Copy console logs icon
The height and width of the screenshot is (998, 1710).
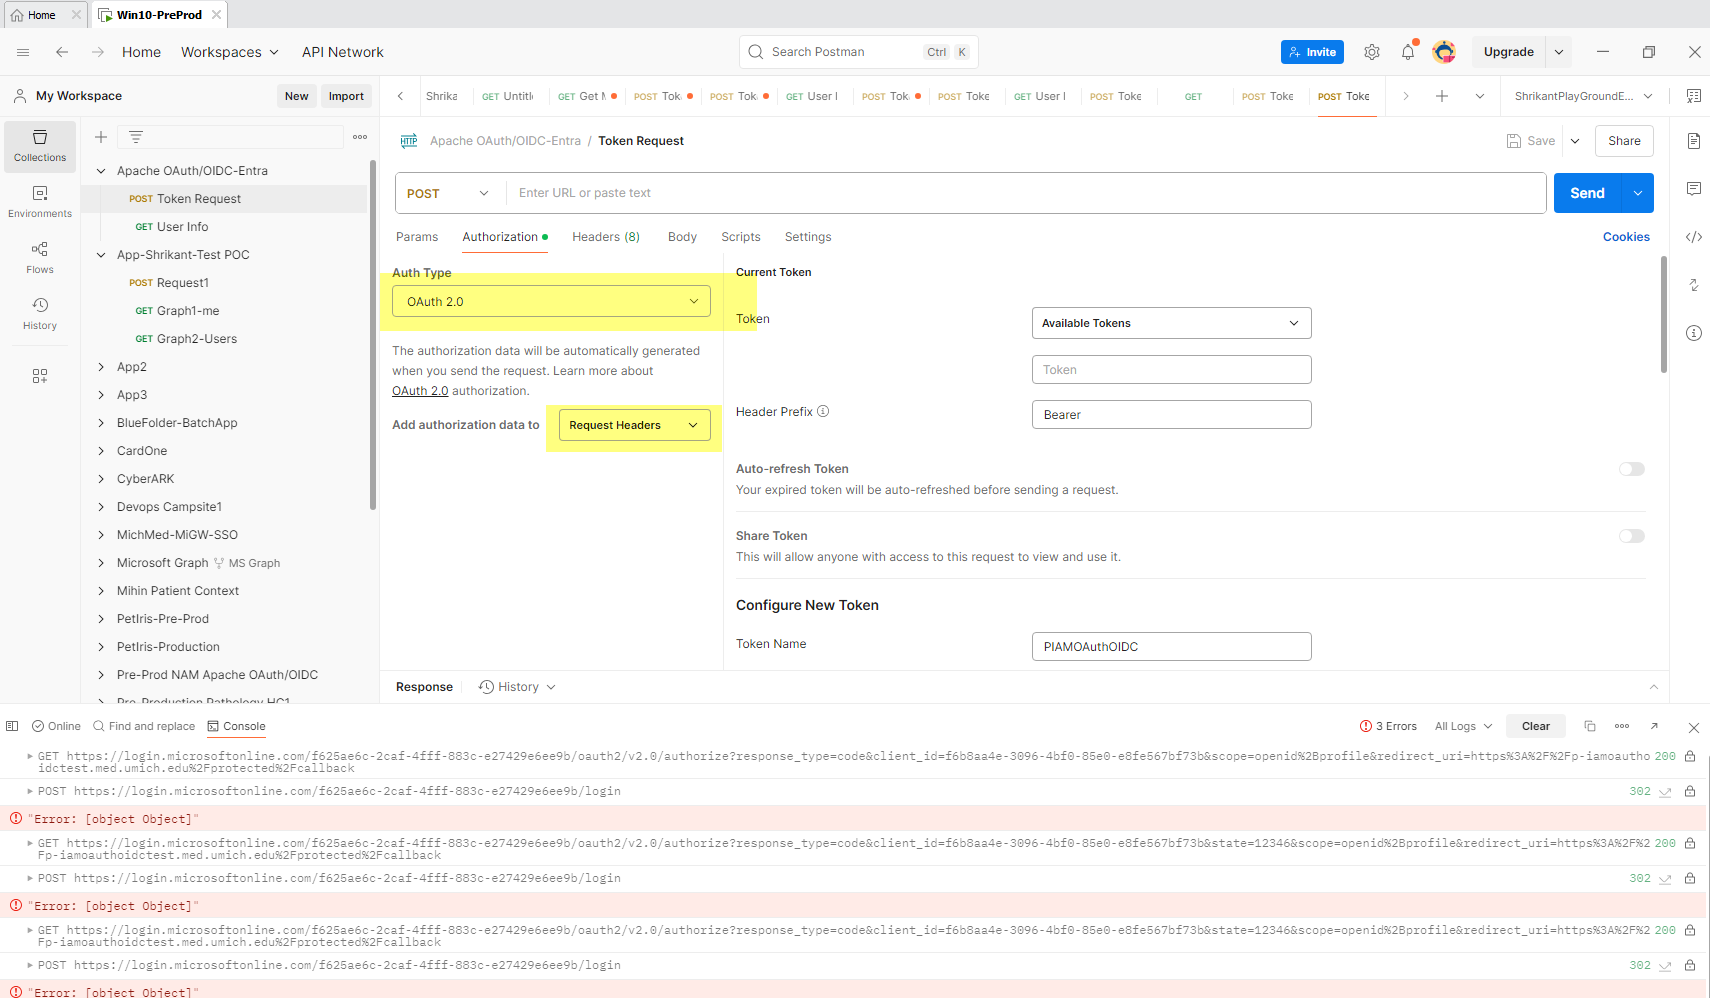(1590, 726)
